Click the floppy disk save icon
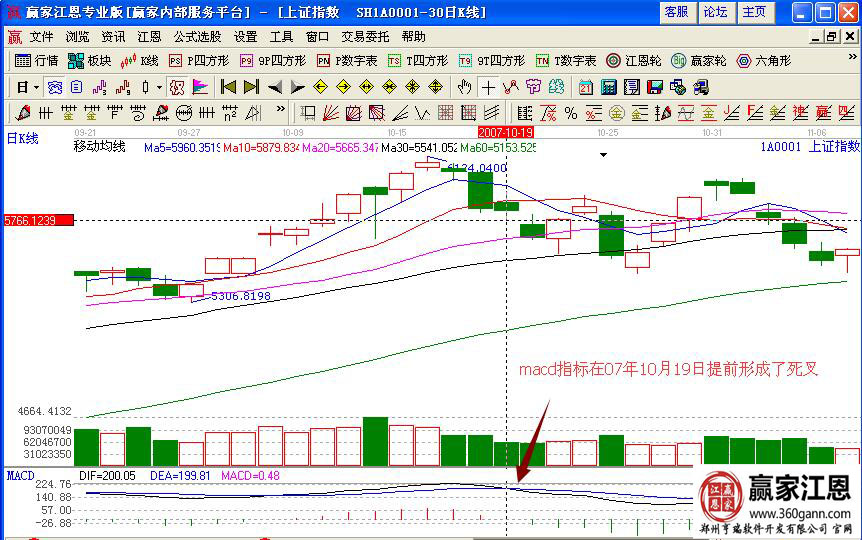Screen dimensions: 862x540 coord(655,87)
